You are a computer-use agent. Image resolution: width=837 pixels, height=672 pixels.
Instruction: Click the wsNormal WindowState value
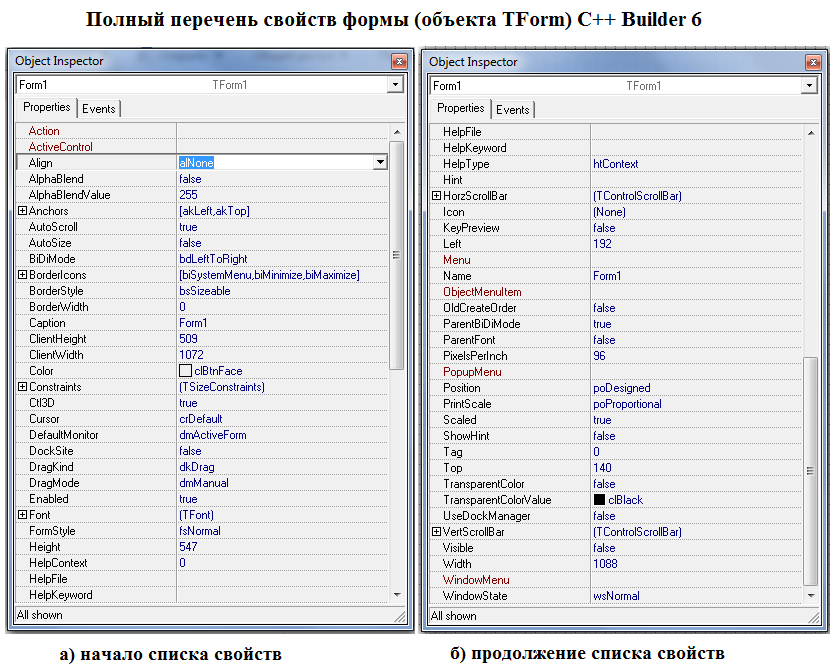coord(616,596)
